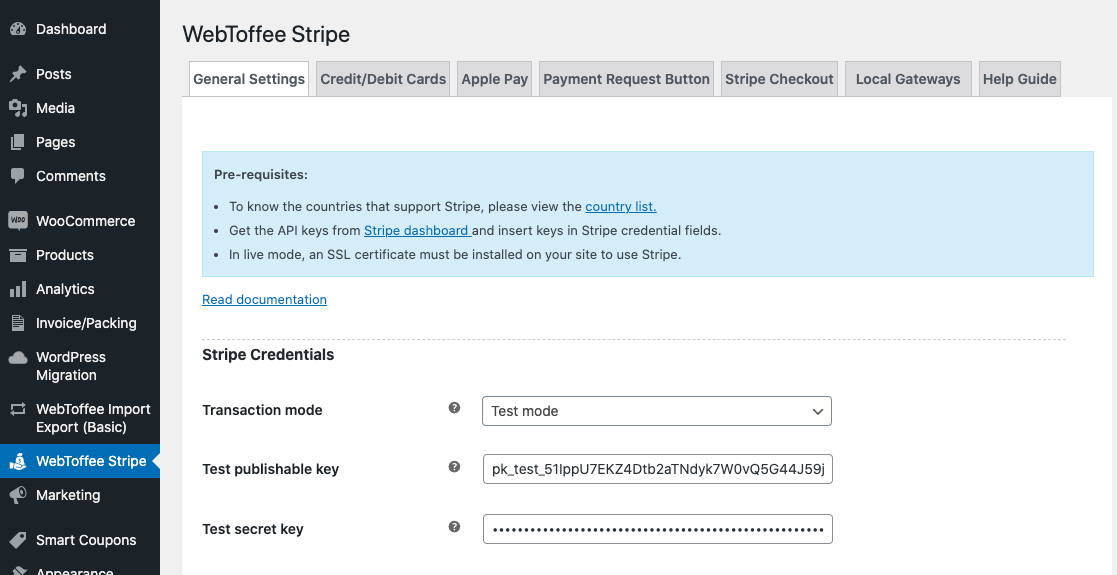The width and height of the screenshot is (1117, 575).
Task: Click the Smart Coupons tag icon
Action: [18, 540]
